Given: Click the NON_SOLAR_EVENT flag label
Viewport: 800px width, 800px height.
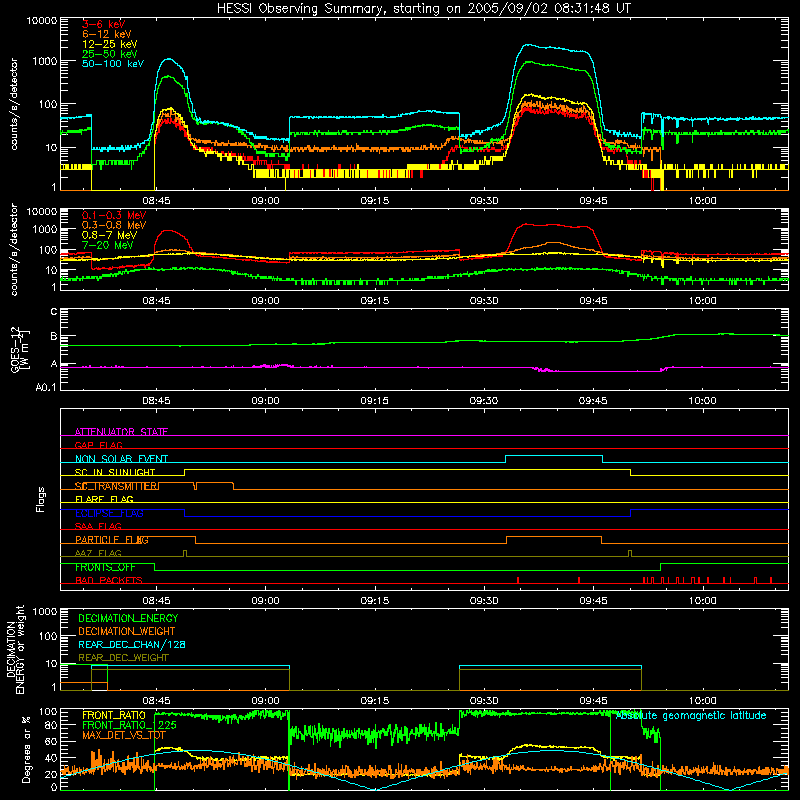Looking at the screenshot, I should tap(121, 459).
